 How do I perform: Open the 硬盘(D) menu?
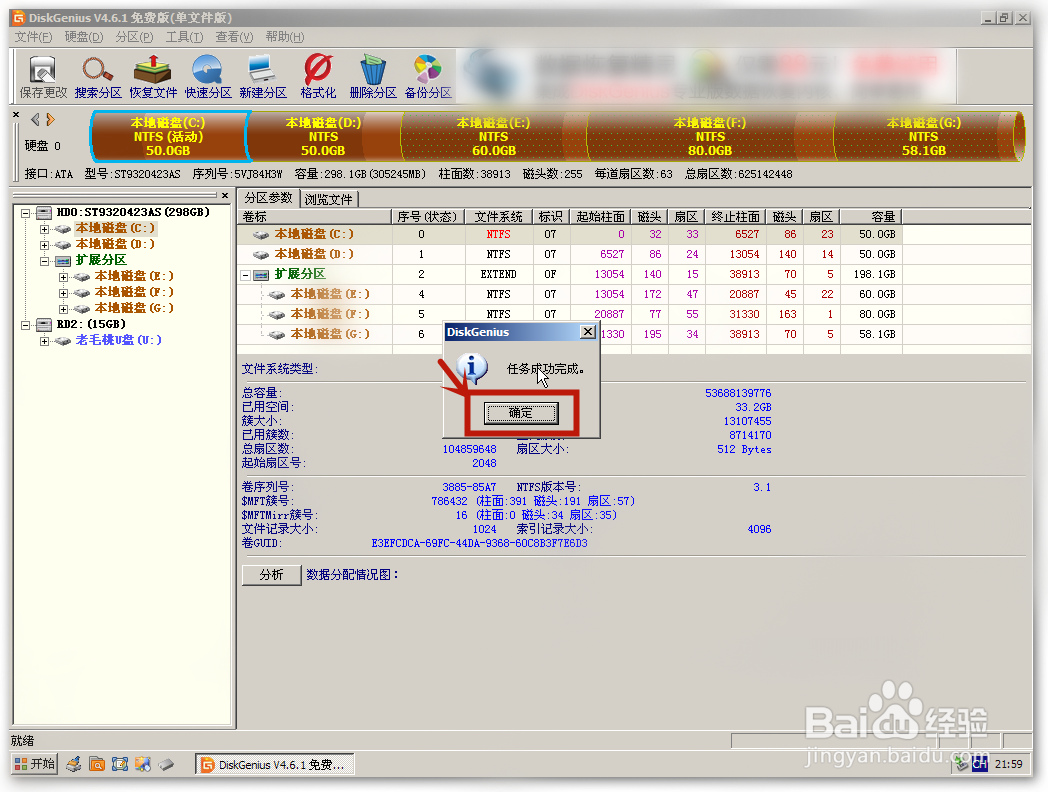pos(84,37)
